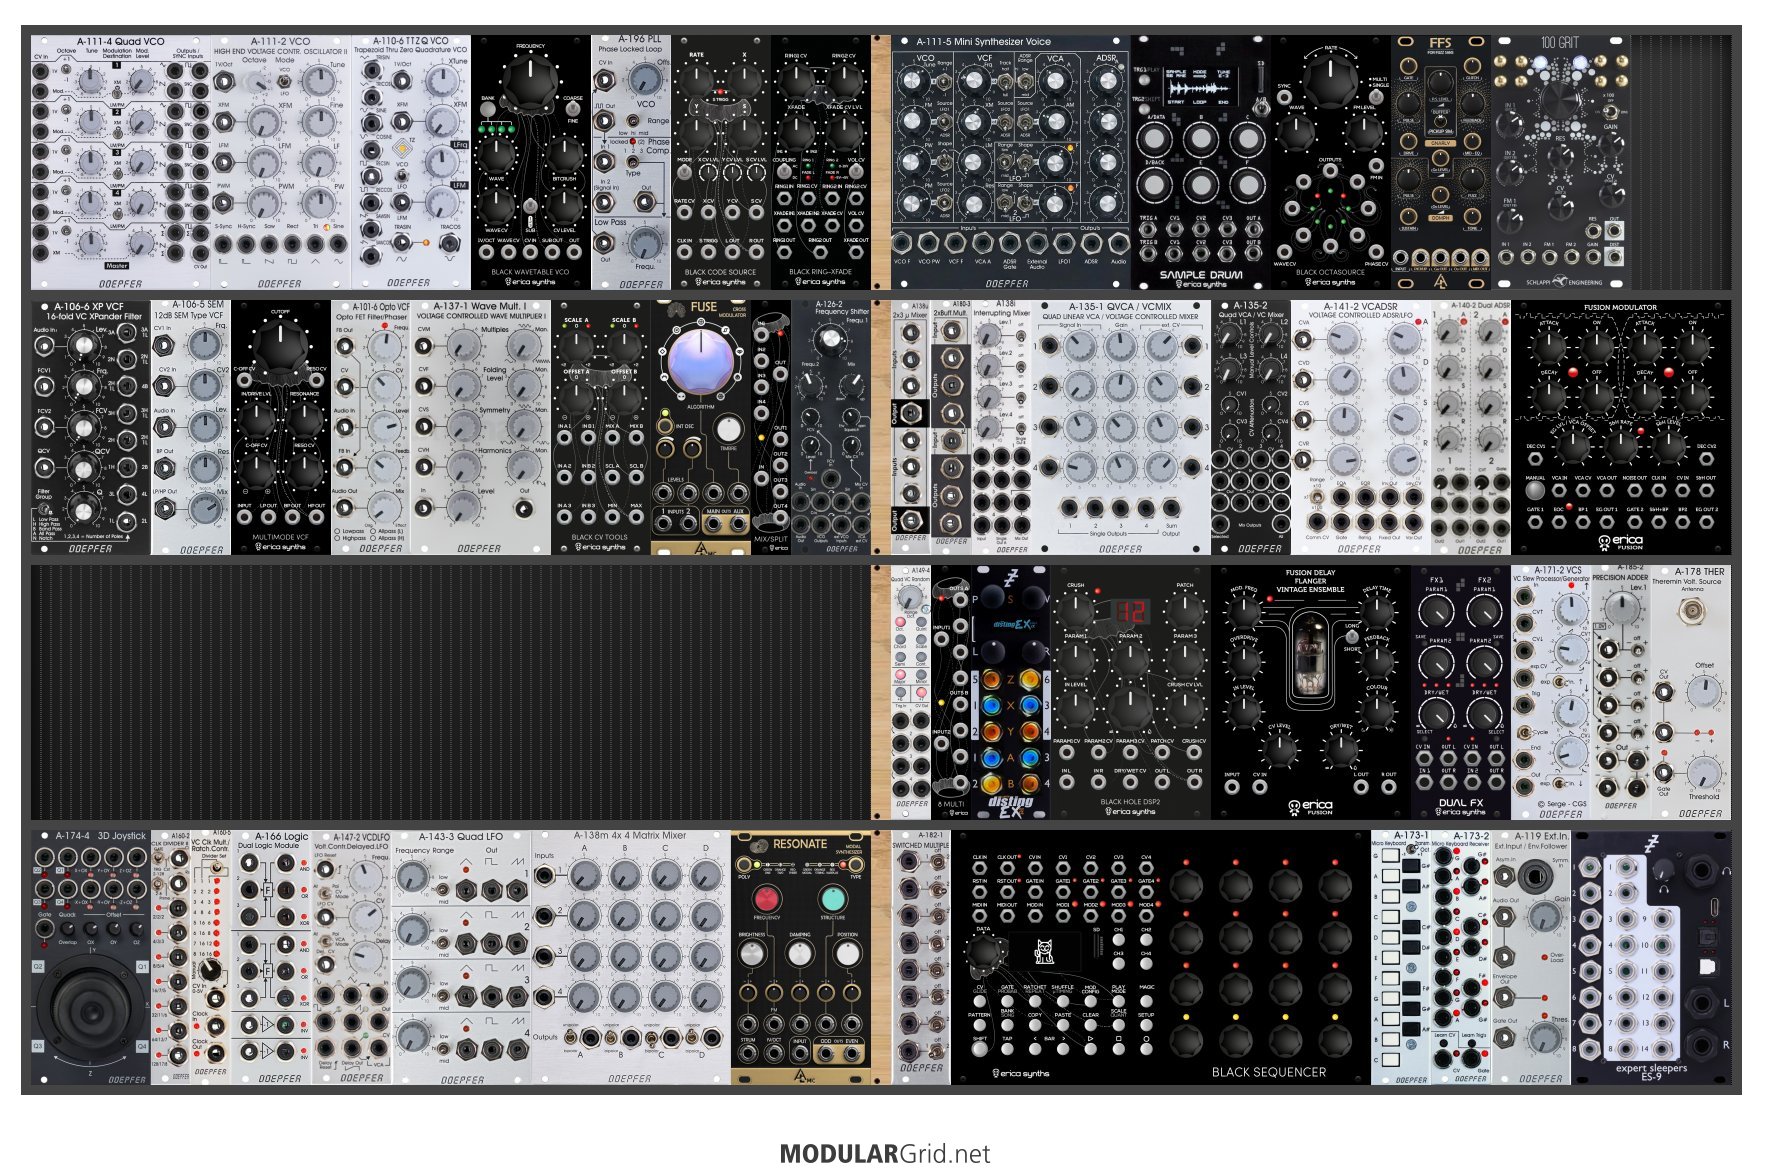
Task: Click the FUSION MODULATOR module title
Action: 1620,307
